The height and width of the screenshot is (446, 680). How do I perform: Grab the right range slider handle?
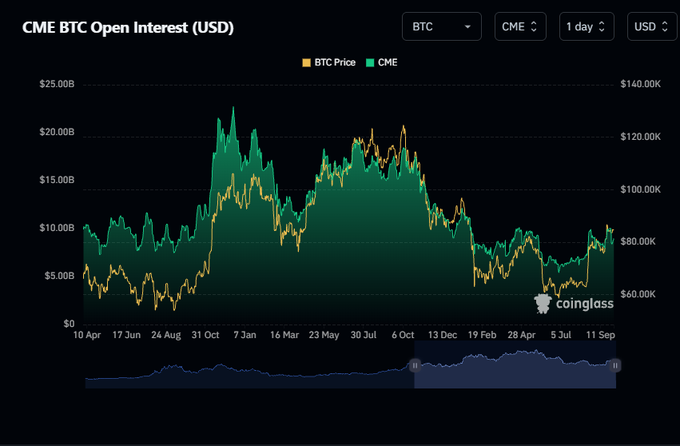[x=615, y=365]
